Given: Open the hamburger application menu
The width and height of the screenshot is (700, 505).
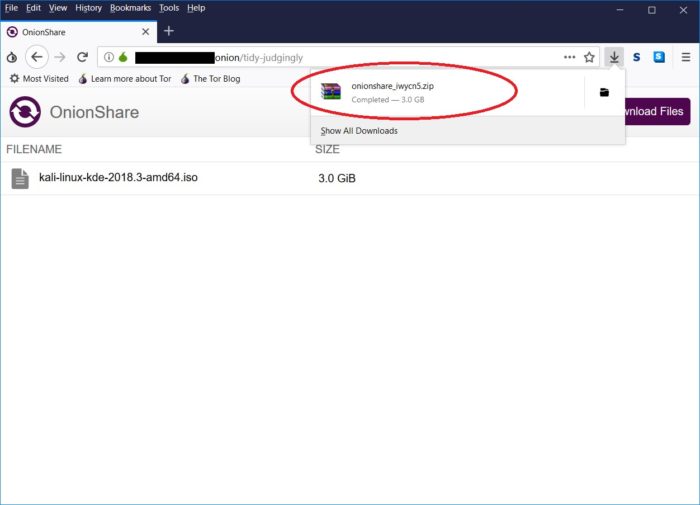Looking at the screenshot, I should 686,57.
